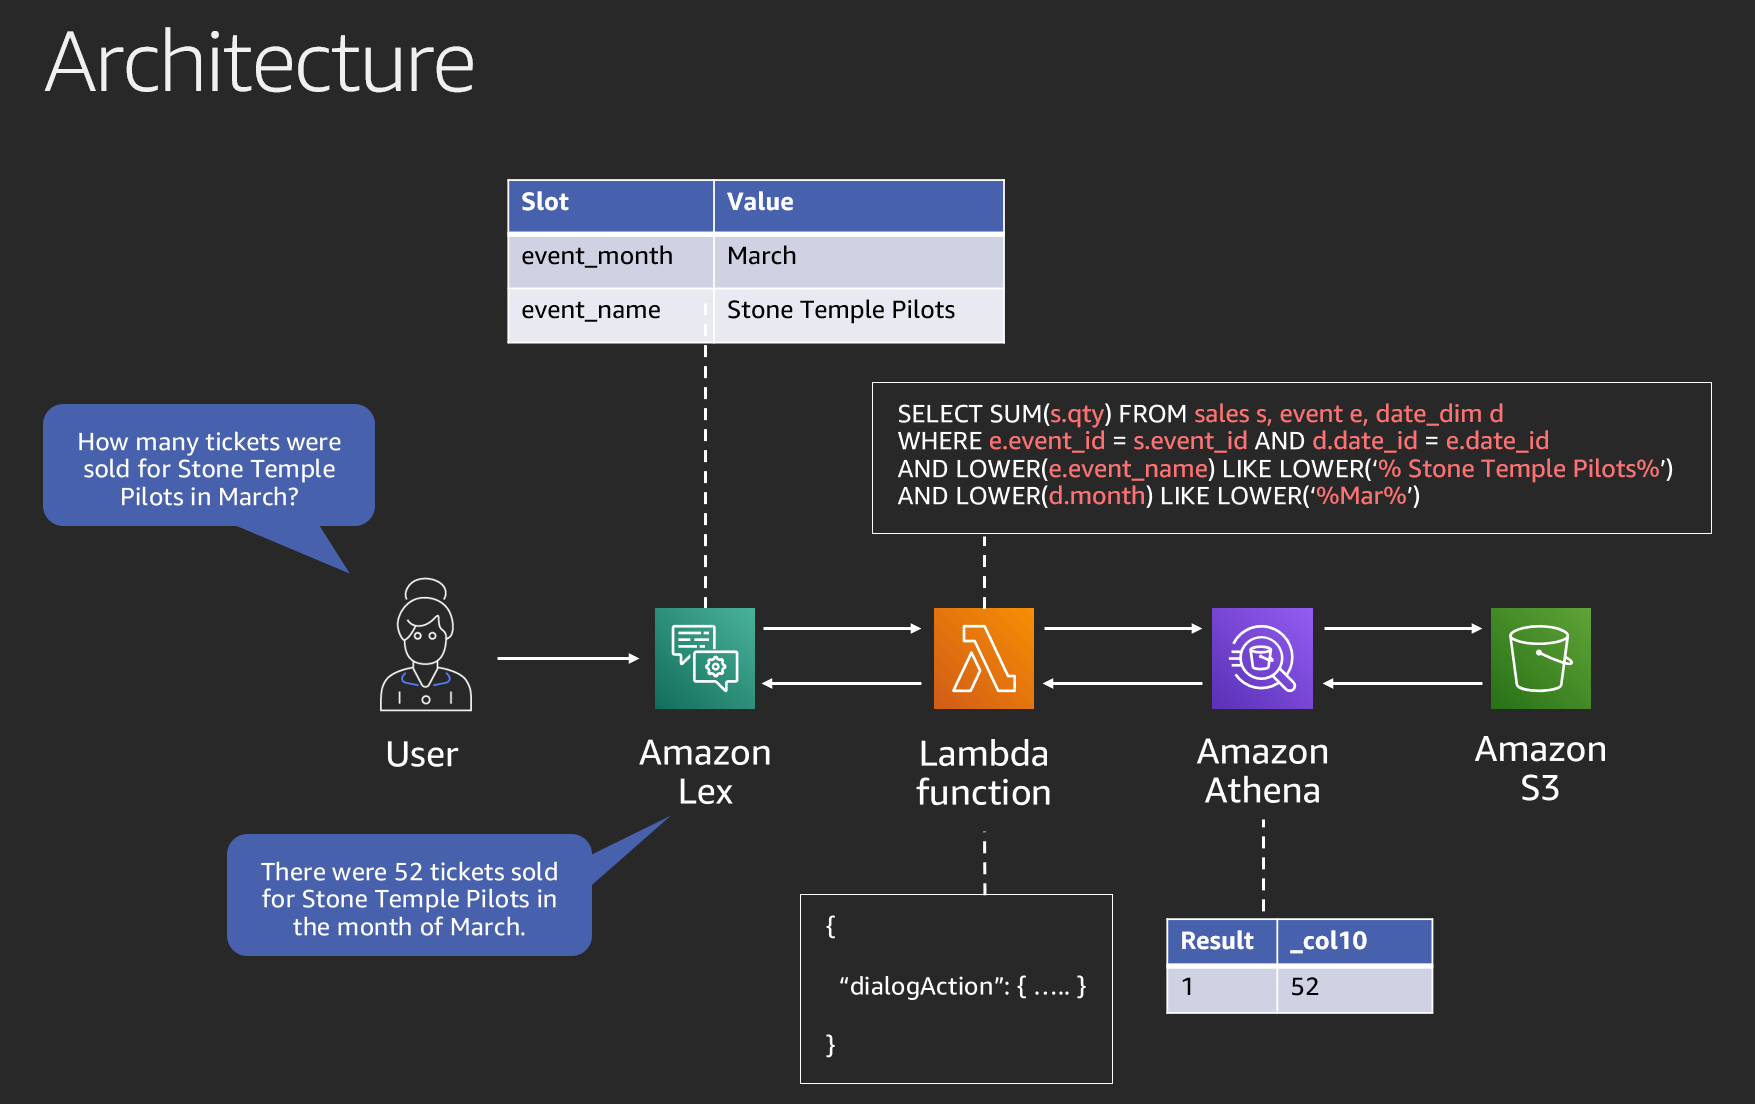Select the 'Slot' table header

(x=611, y=206)
